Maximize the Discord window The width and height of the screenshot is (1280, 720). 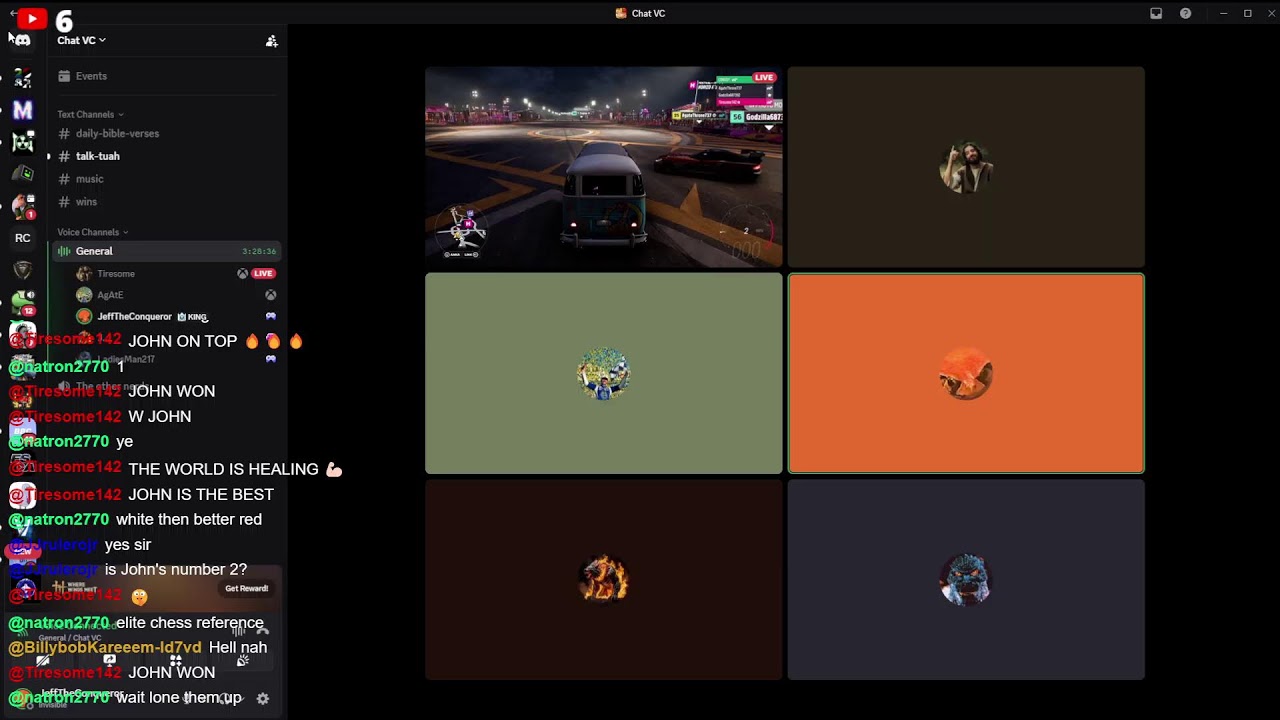1247,13
